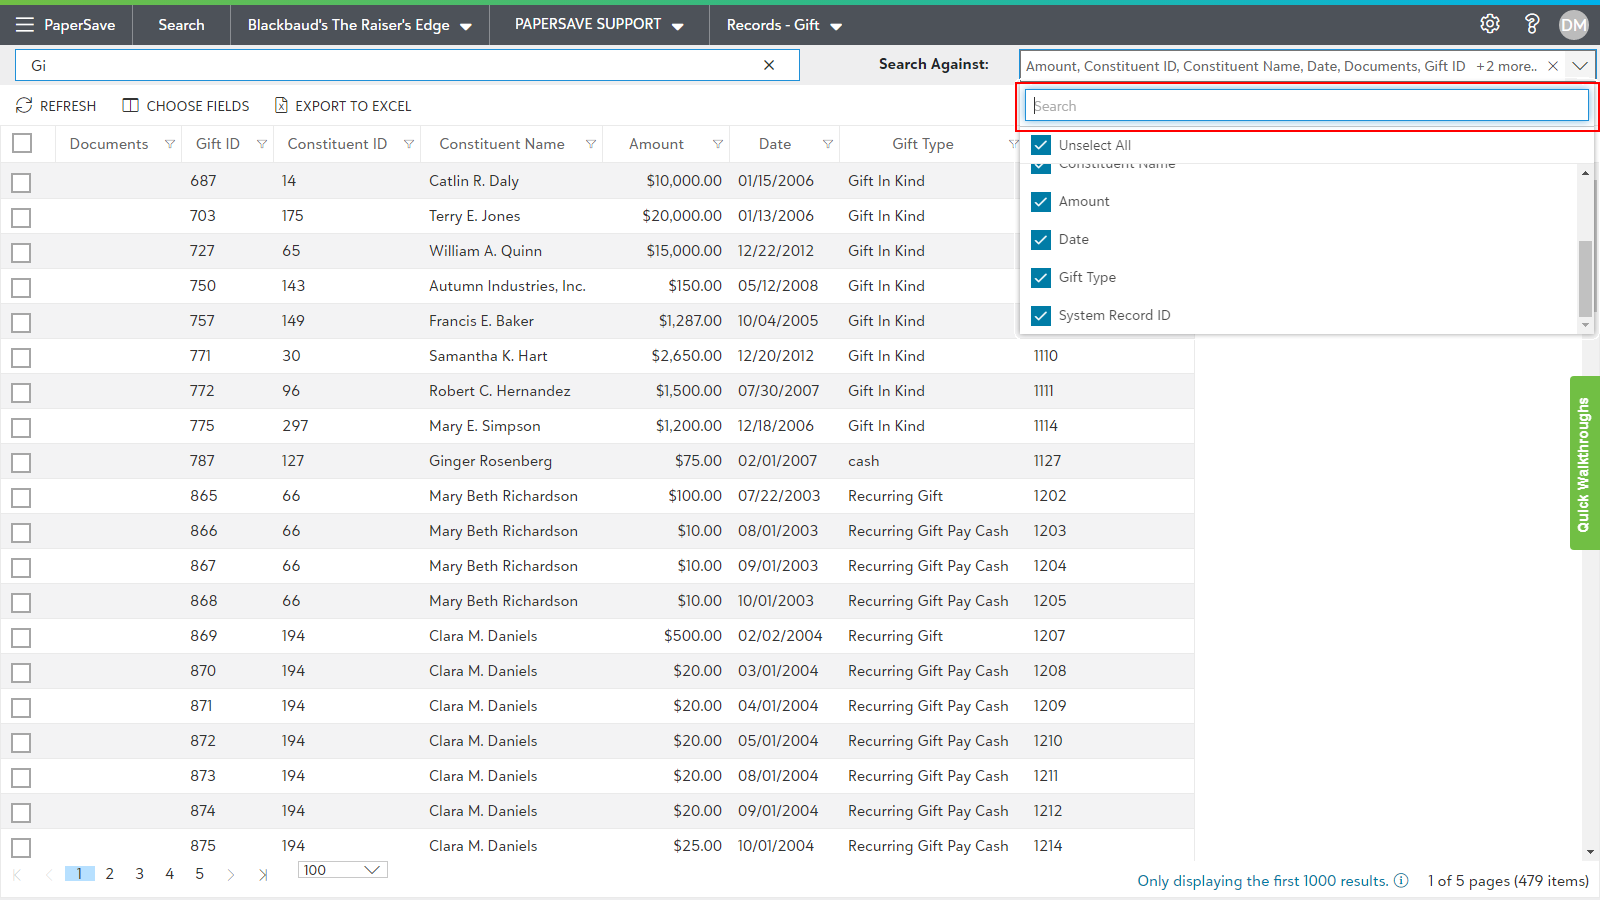The width and height of the screenshot is (1600, 900).
Task: Open the PAPERSAVE SUPPORT menu
Action: 599,25
